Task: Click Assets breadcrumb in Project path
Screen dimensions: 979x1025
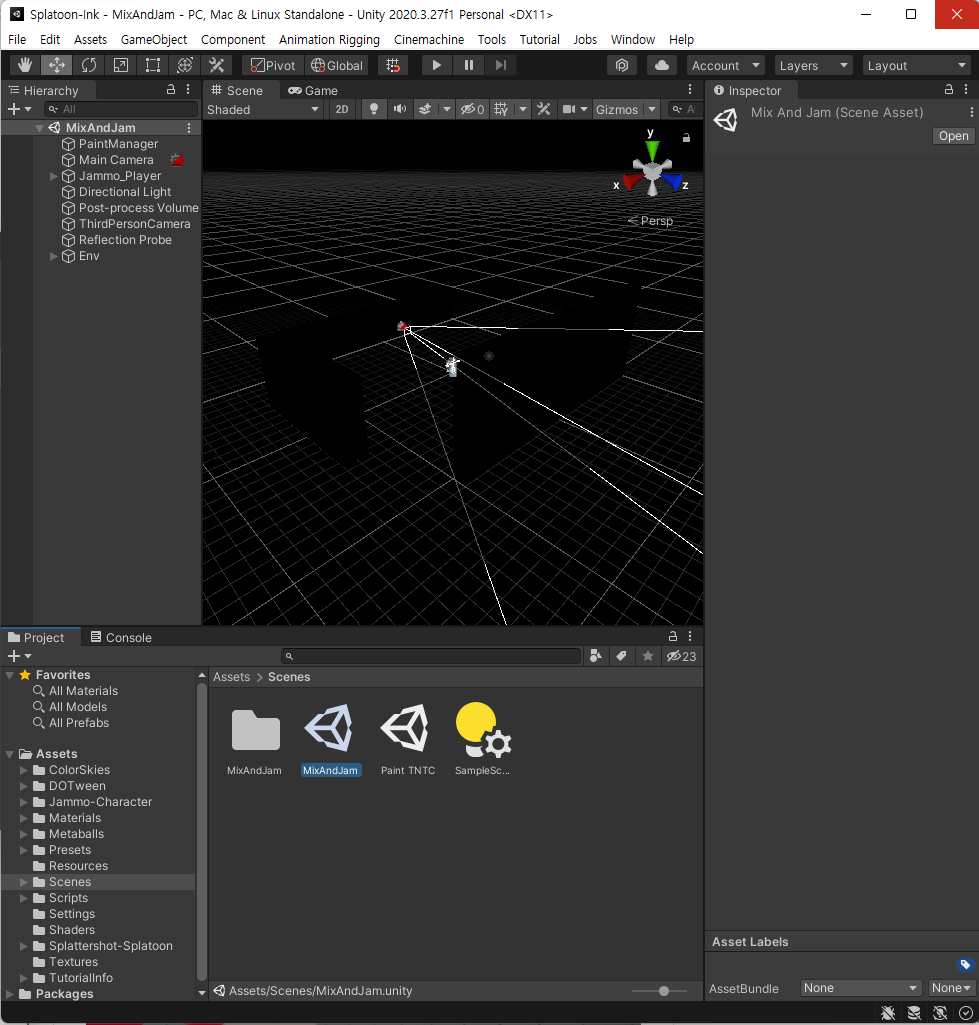Action: click(231, 677)
